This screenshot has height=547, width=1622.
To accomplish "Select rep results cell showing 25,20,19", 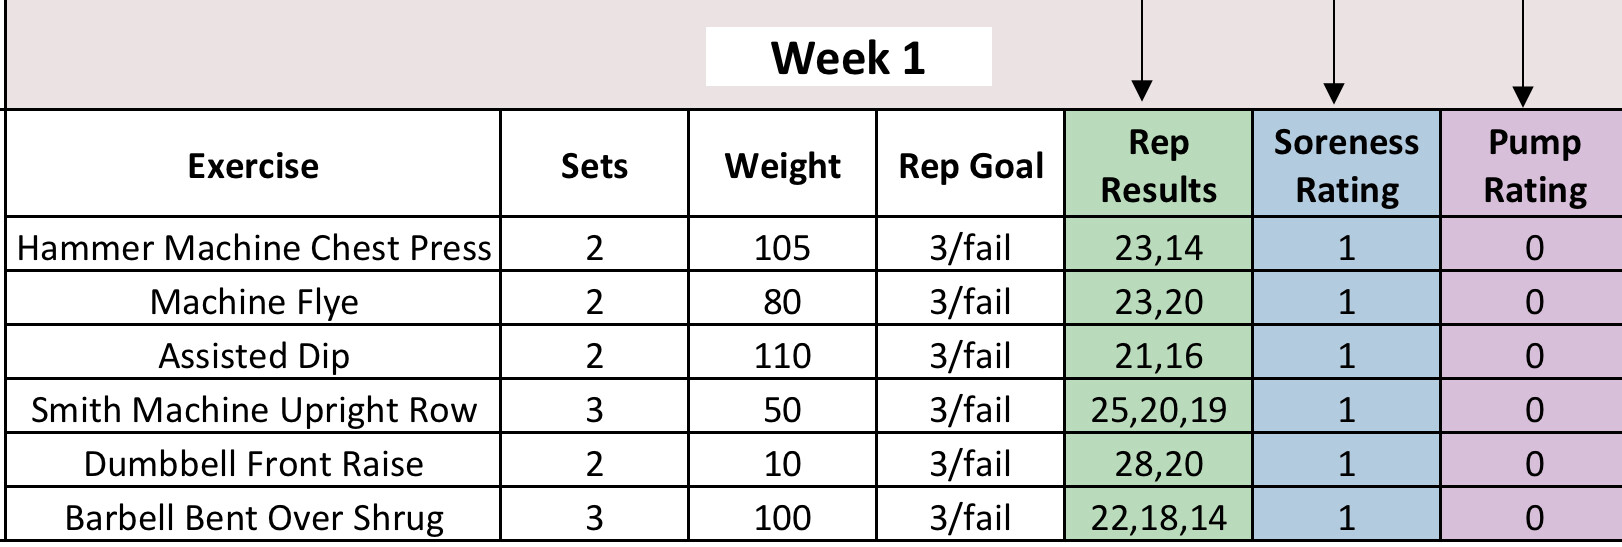I will (1158, 410).
